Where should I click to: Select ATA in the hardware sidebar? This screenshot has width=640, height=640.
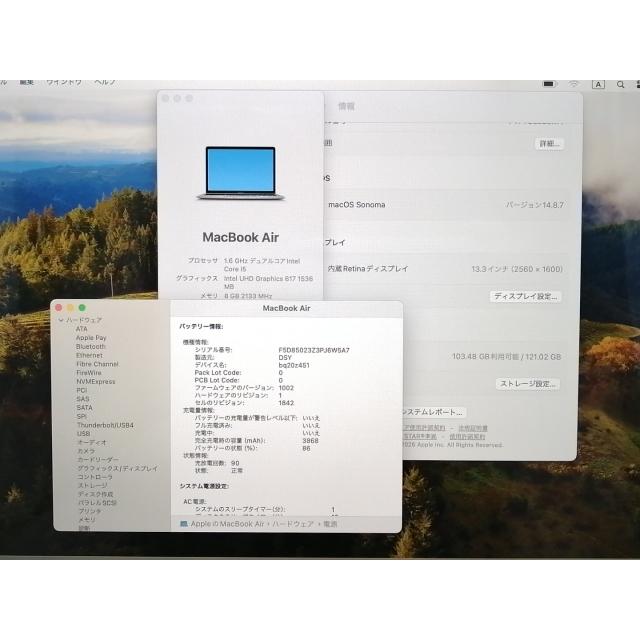[82, 329]
